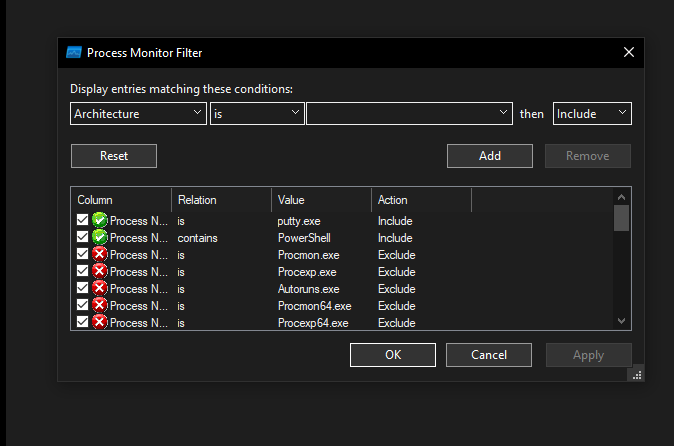Click red exclude icon for Procmon64.exe row

pyautogui.click(x=99, y=306)
